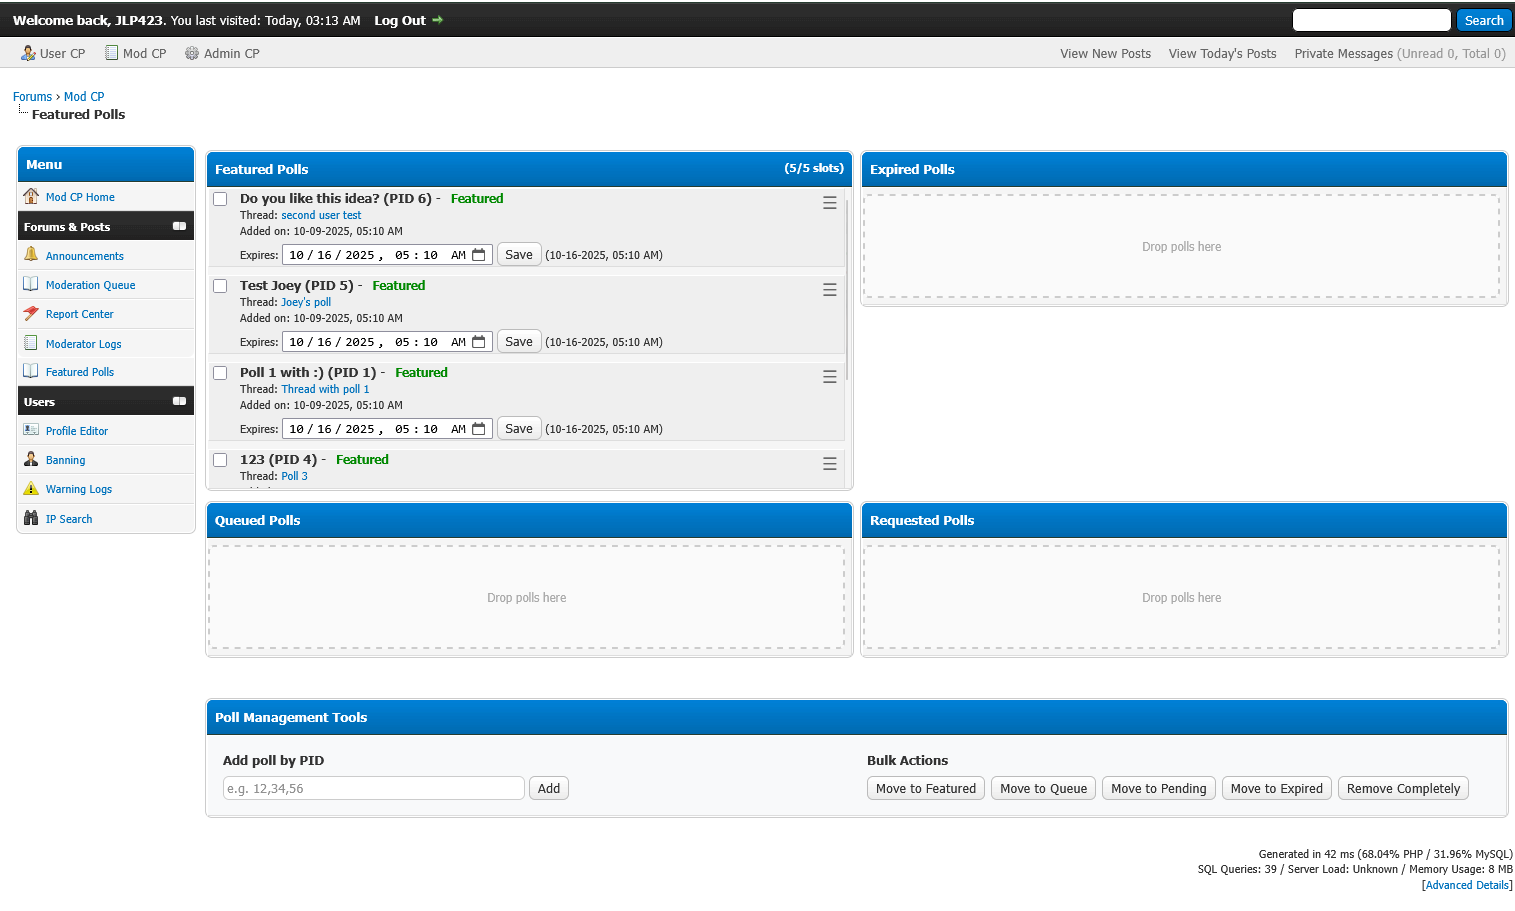1515x911 pixels.
Task: Focus the Add poll by PID input field
Action: (373, 789)
